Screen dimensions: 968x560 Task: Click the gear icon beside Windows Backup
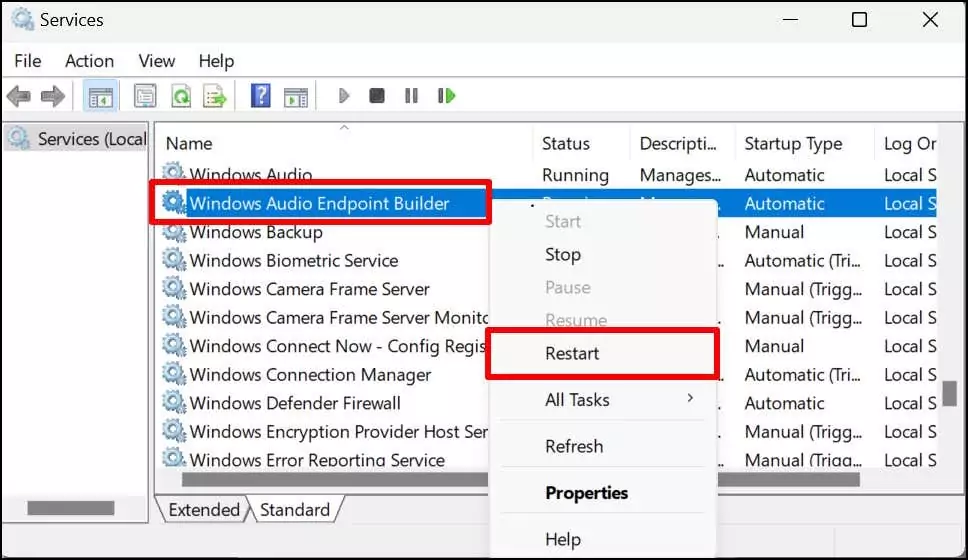[x=173, y=232]
